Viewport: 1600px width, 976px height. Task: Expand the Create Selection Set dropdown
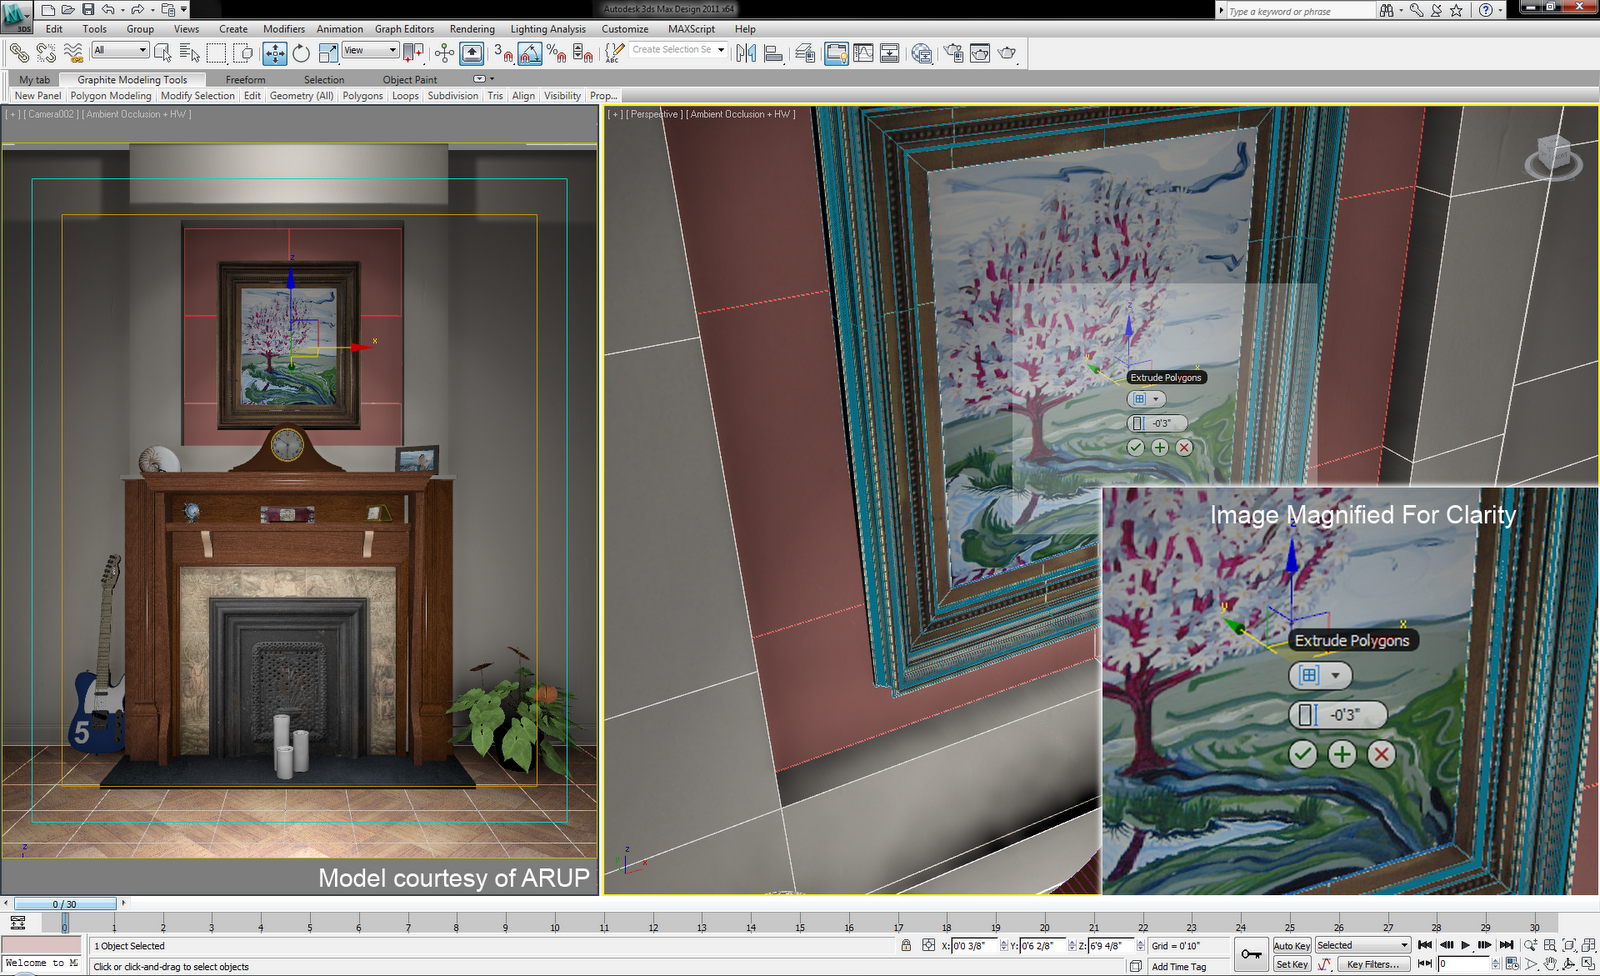[x=721, y=49]
